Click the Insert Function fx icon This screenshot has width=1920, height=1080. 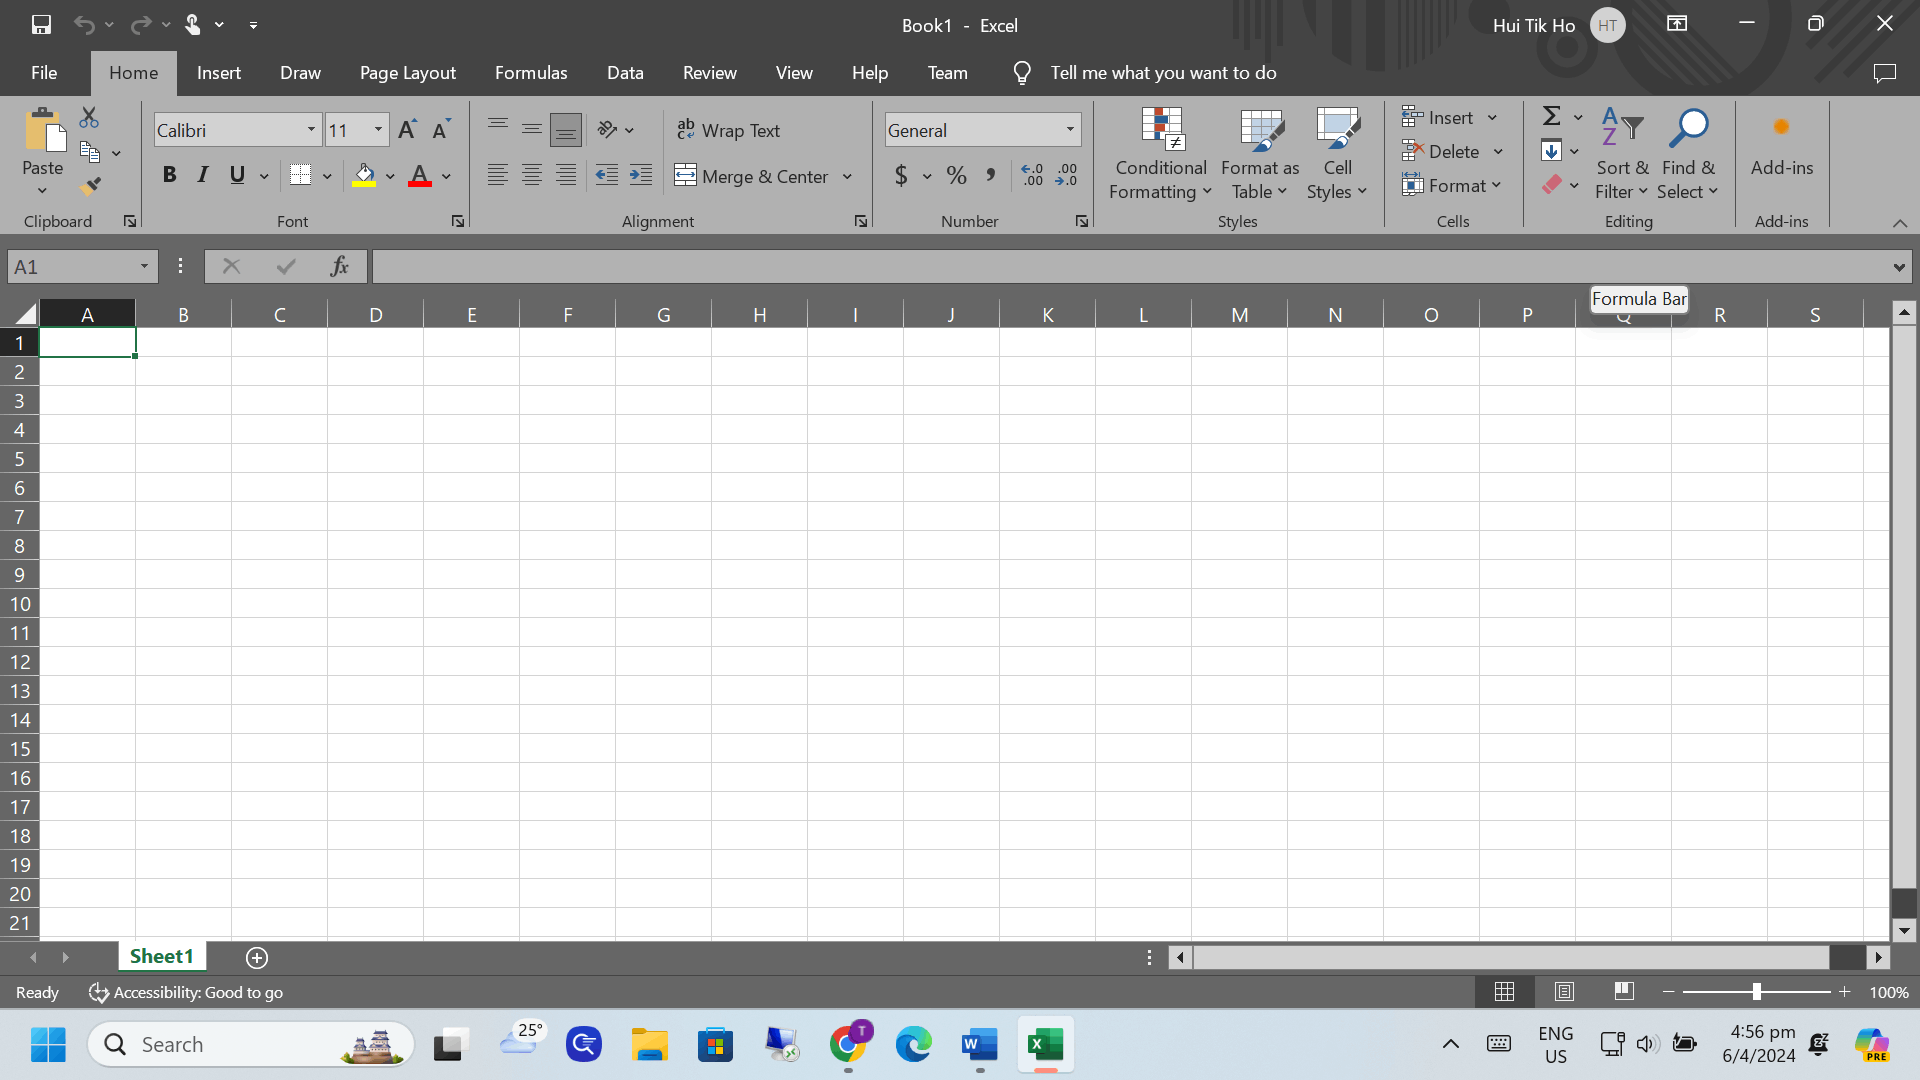[x=339, y=266]
